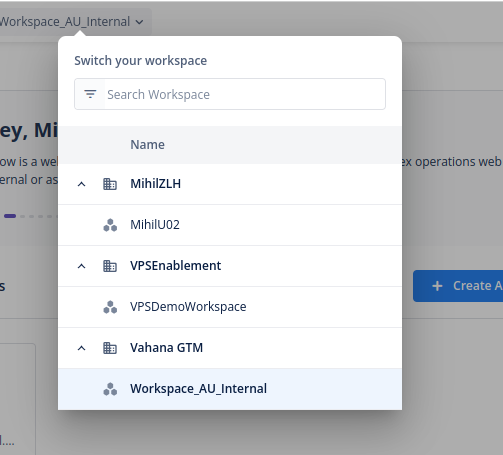The width and height of the screenshot is (503, 455).
Task: Click the Workspace_AU_Internal cluster icon
Action: (x=110, y=389)
